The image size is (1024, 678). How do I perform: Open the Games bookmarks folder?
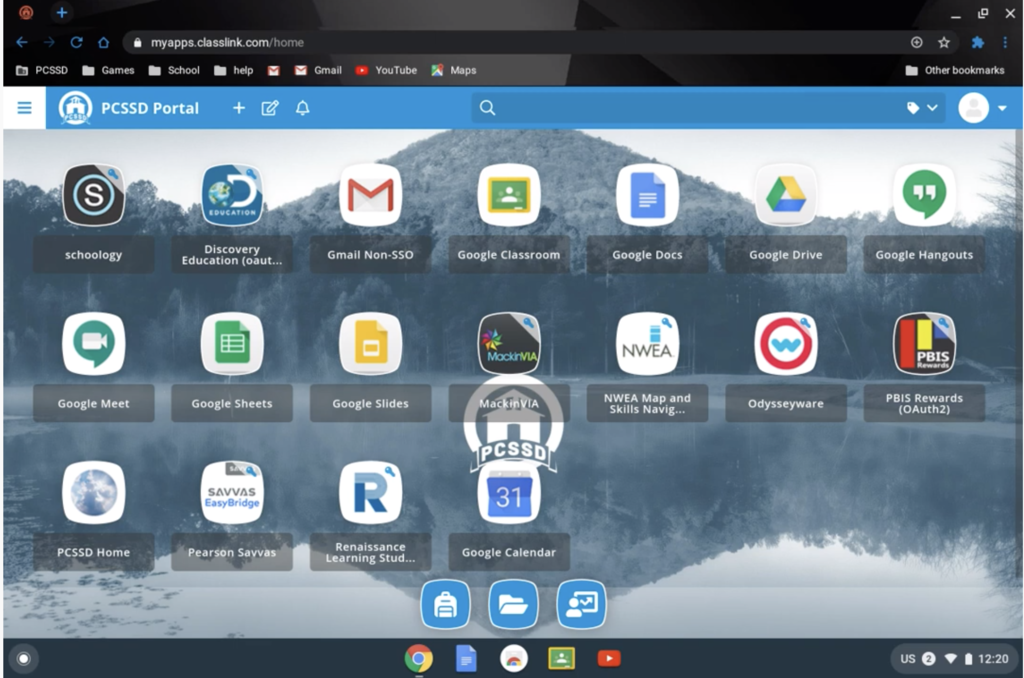[x=108, y=70]
